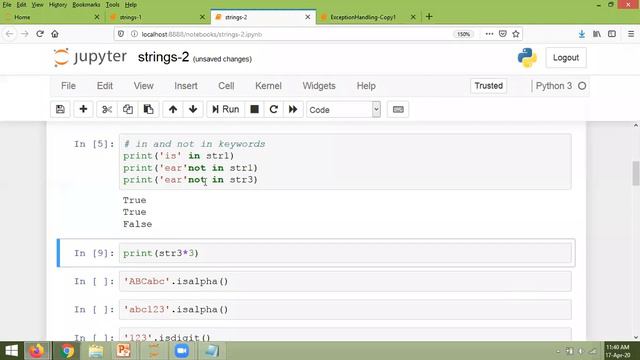The width and height of the screenshot is (640, 360).
Task: Bookmark this page with star icon
Action: (x=516, y=34)
